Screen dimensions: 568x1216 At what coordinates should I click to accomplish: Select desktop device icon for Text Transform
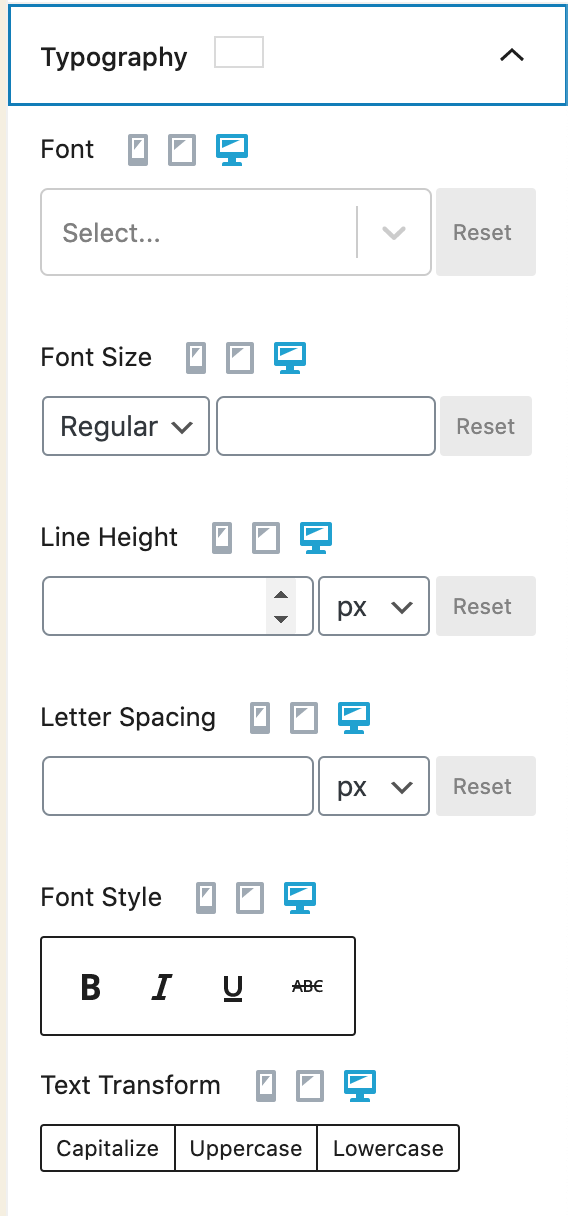point(360,1086)
